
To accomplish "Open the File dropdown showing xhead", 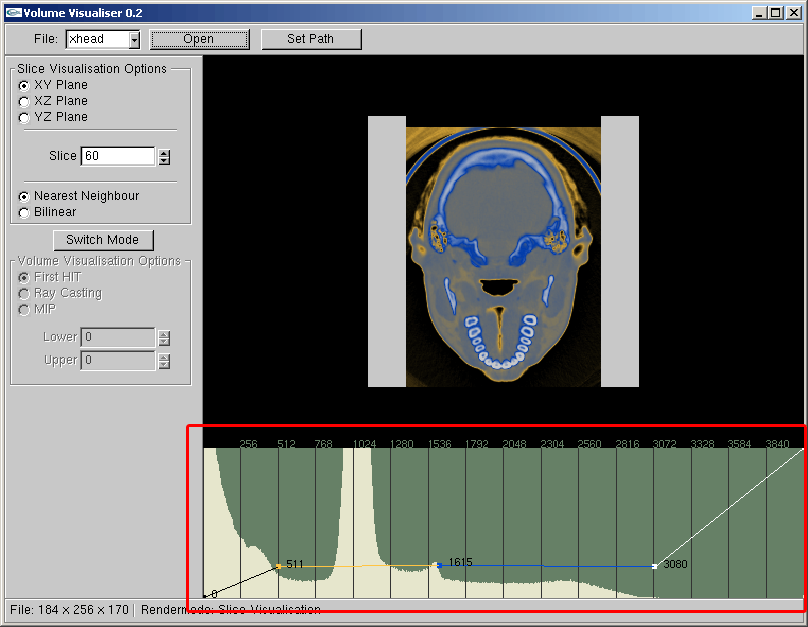I will [x=134, y=40].
